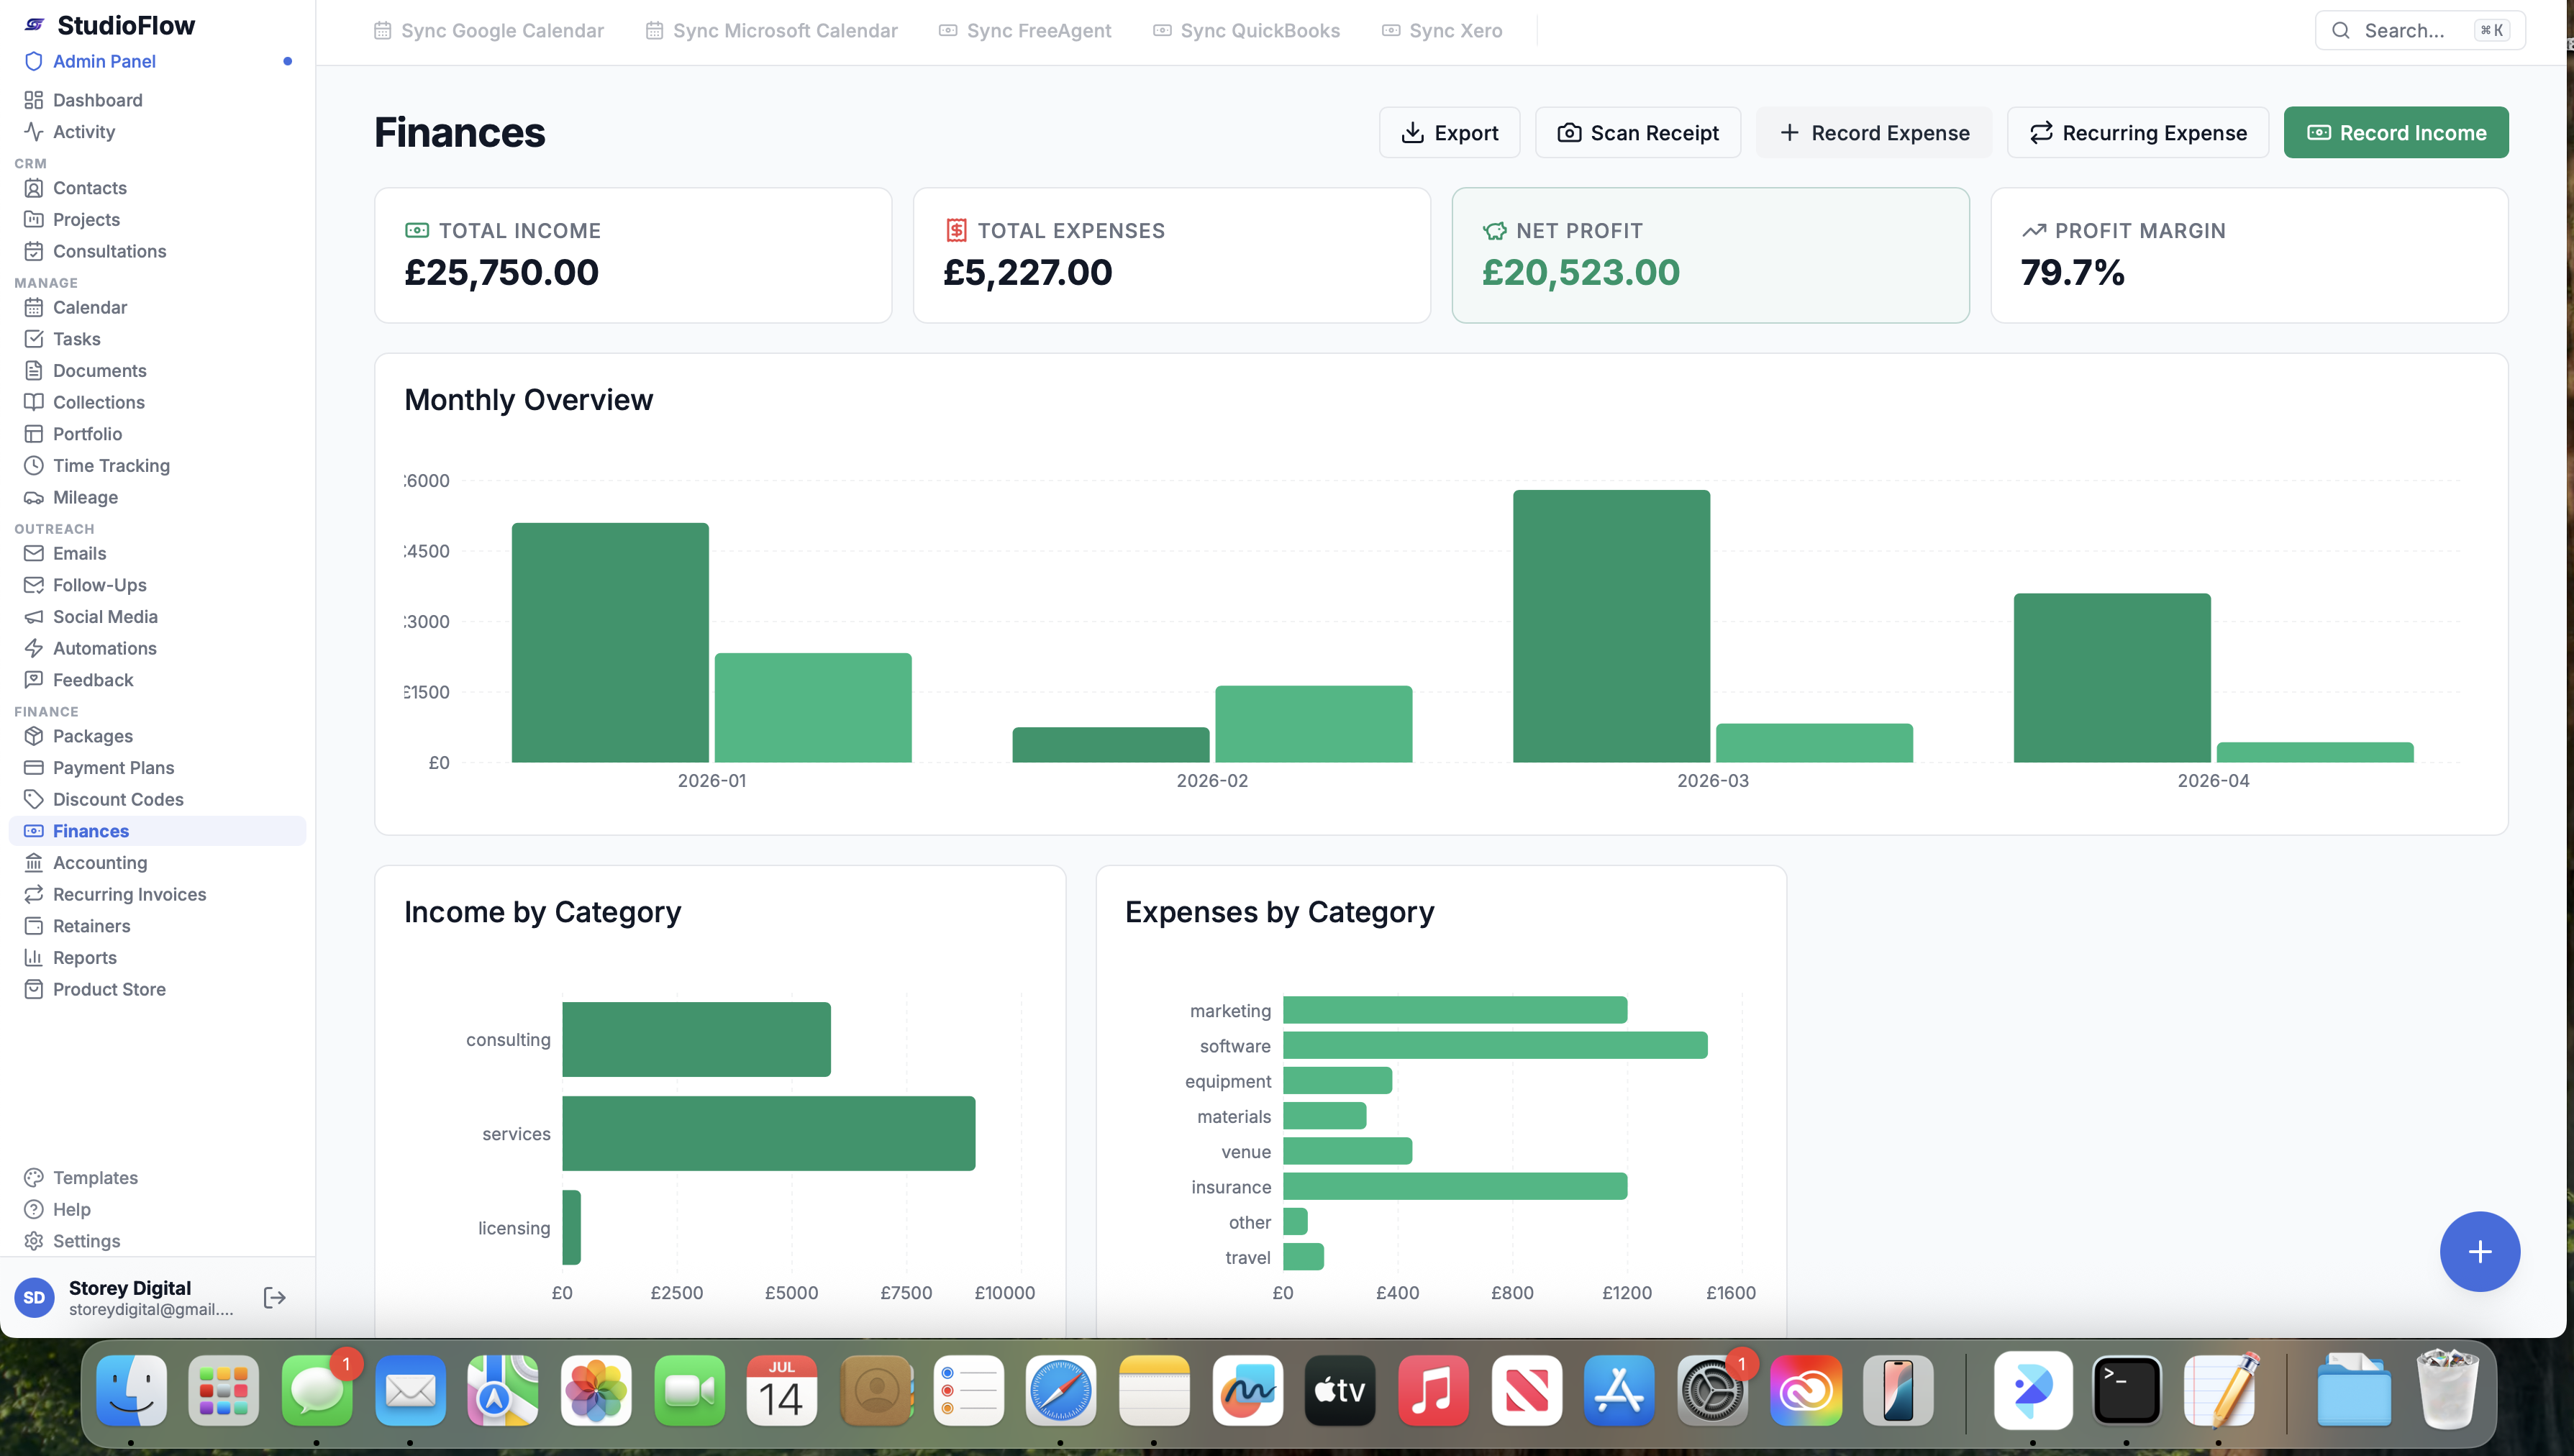Click the Packages box icon

tap(34, 736)
